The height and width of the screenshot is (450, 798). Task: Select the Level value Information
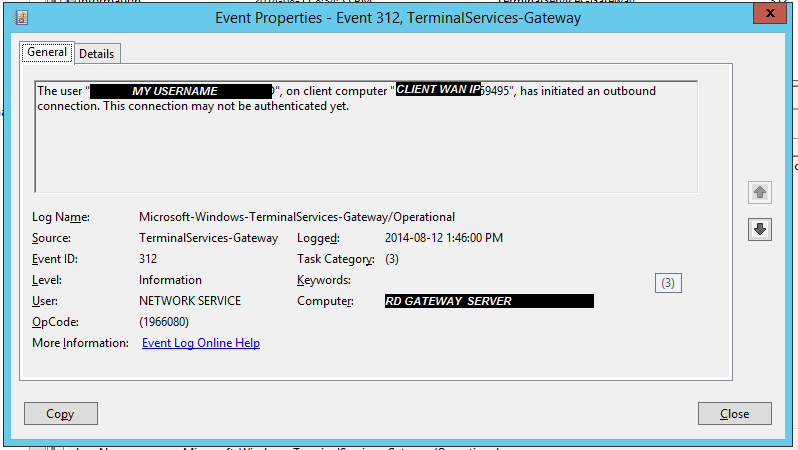tap(170, 280)
